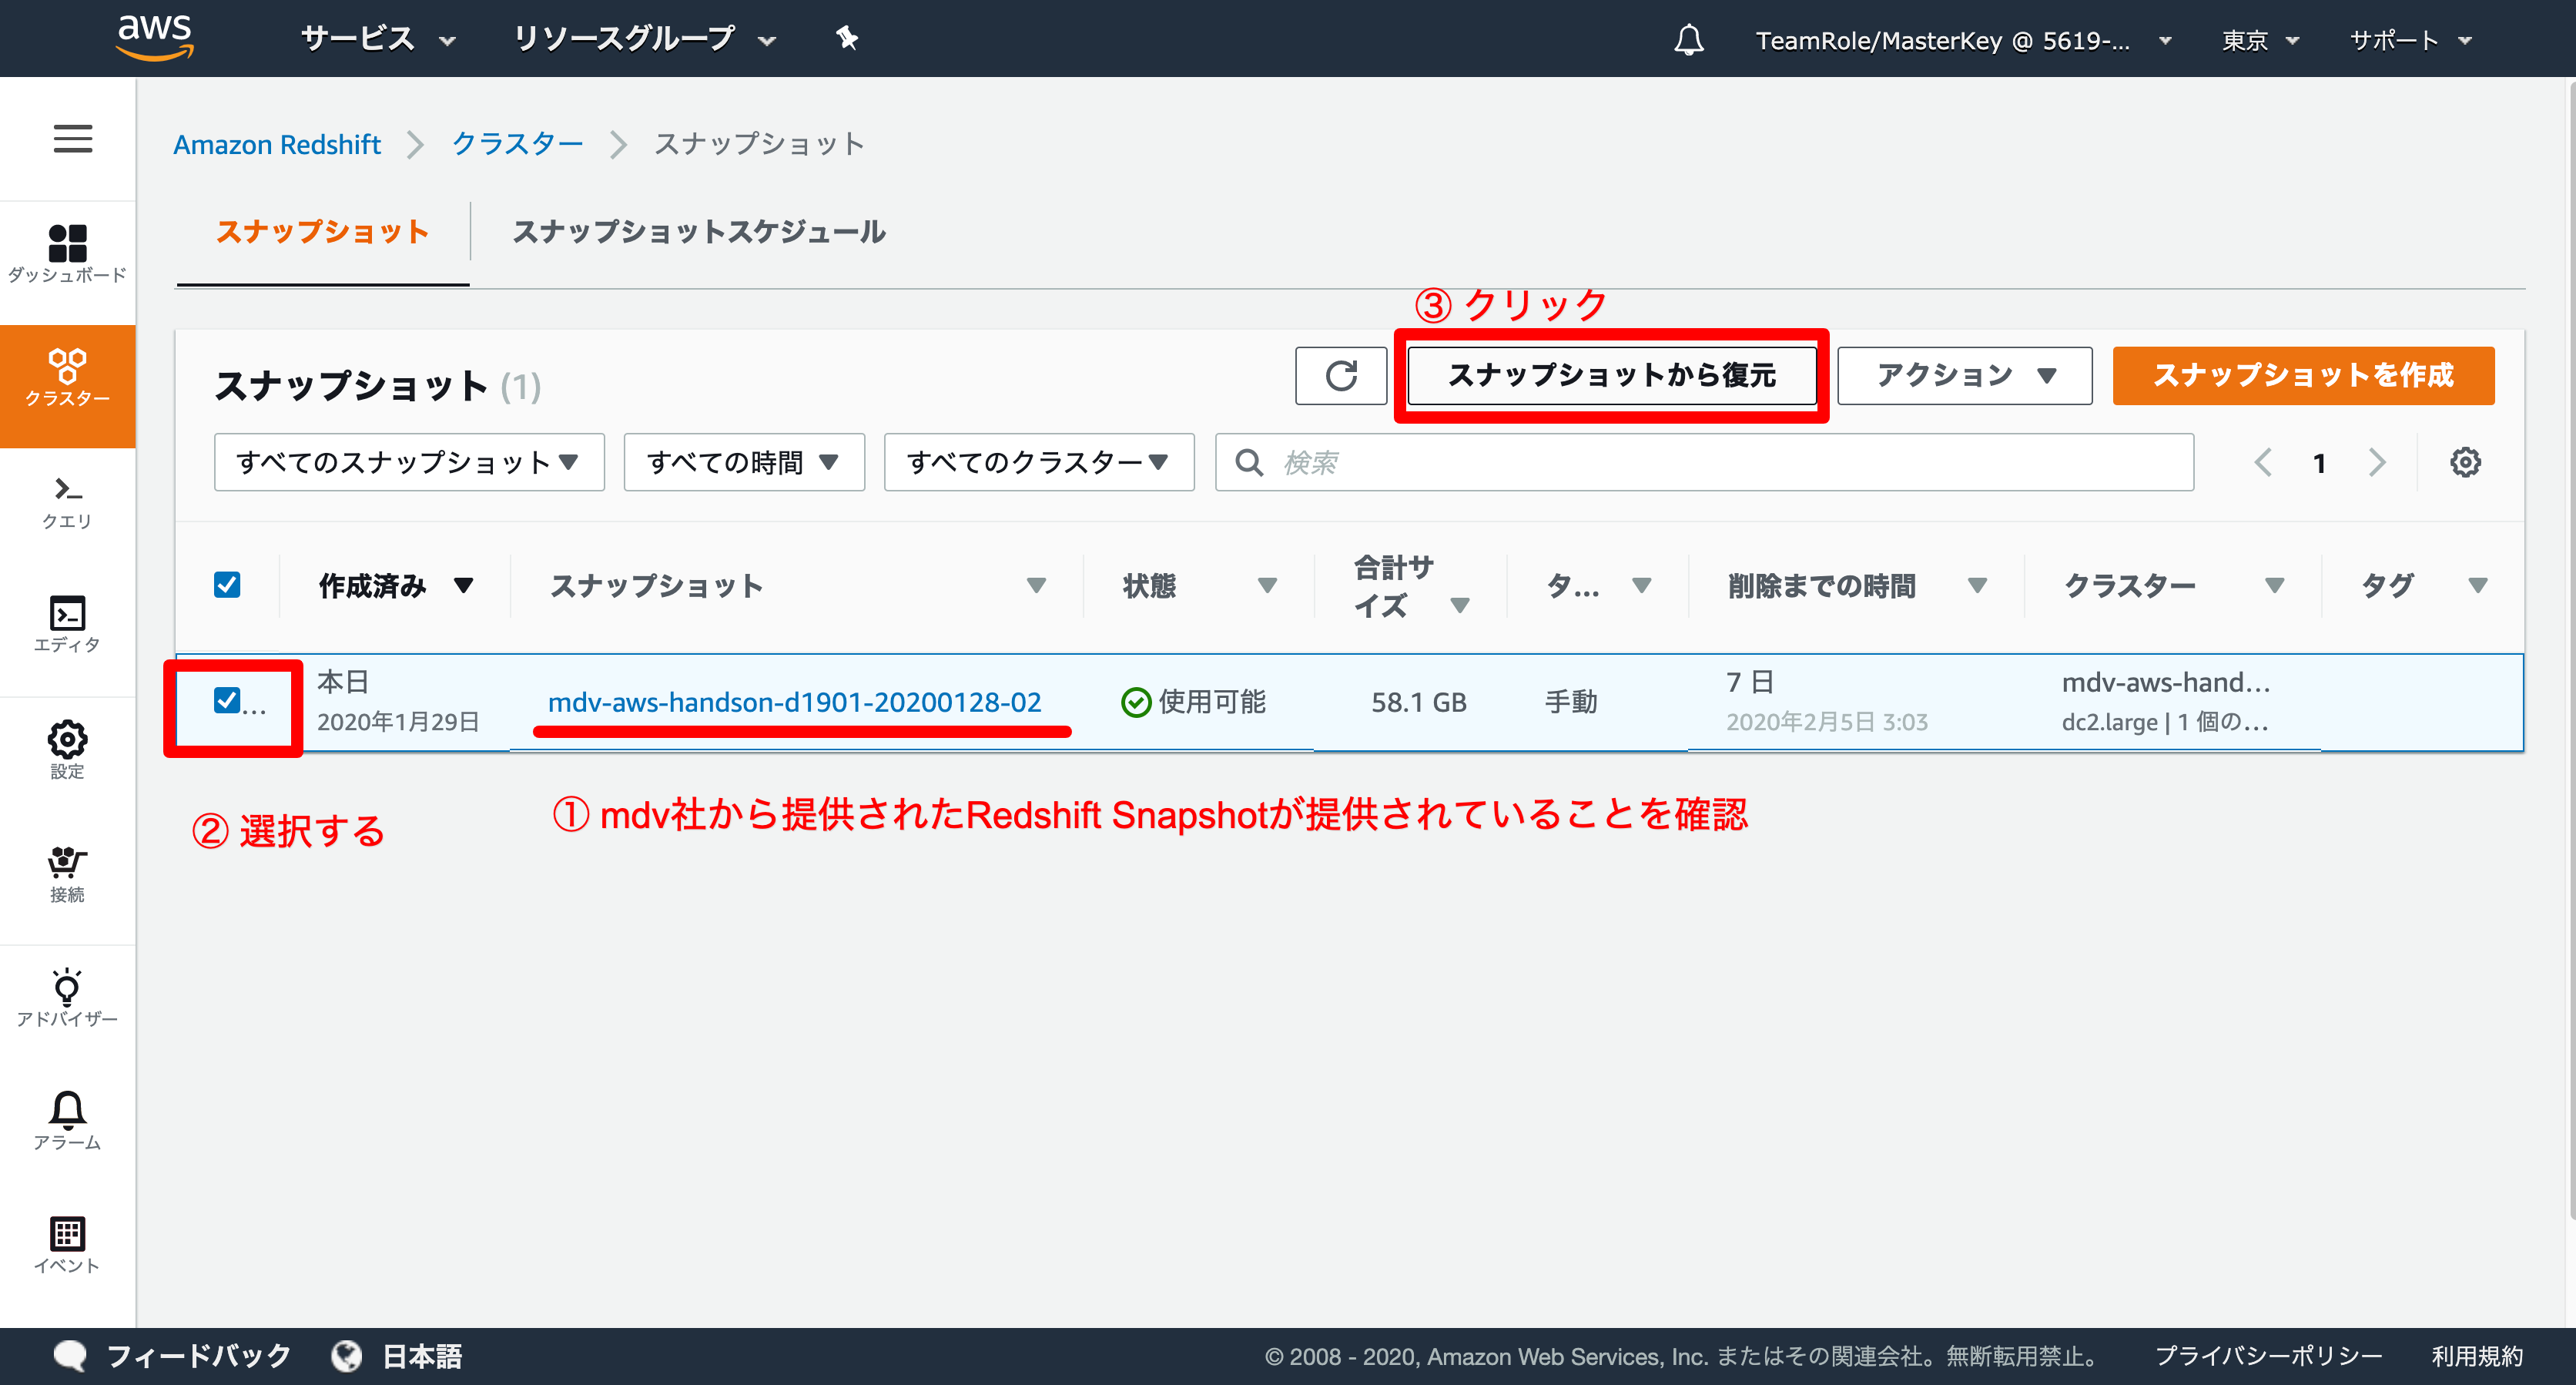The image size is (2576, 1385).
Task: Open the すべての時間 filter
Action: 744,462
